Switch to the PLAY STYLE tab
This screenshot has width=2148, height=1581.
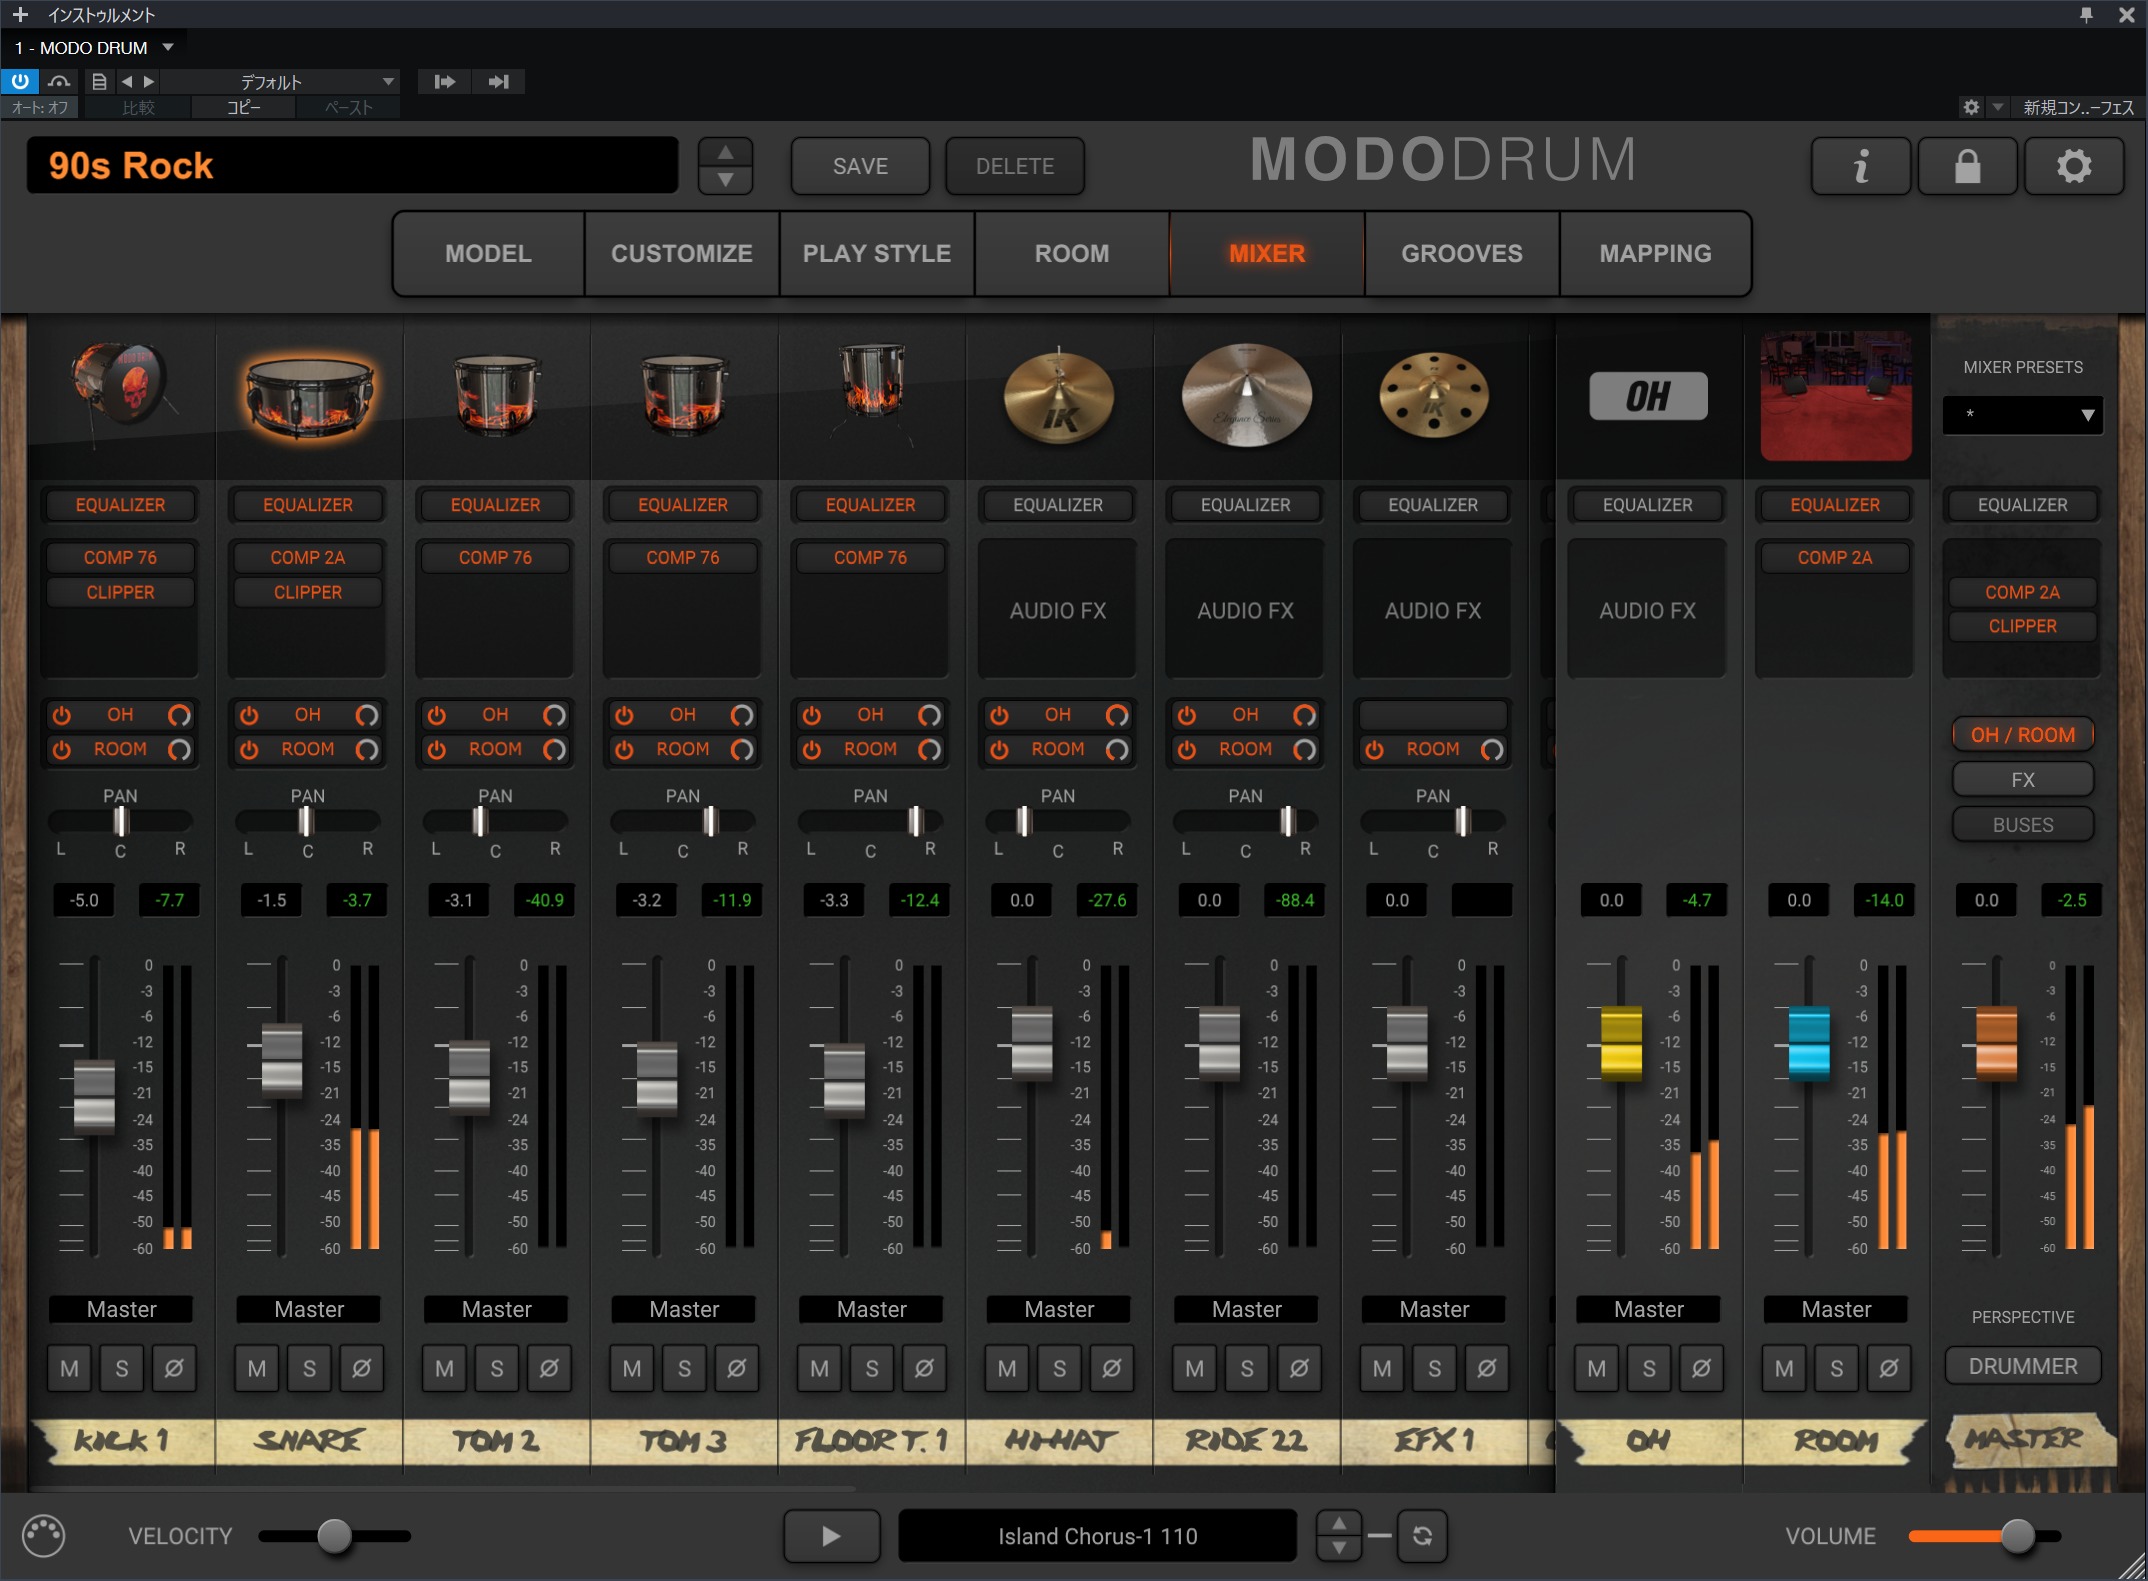click(x=877, y=254)
